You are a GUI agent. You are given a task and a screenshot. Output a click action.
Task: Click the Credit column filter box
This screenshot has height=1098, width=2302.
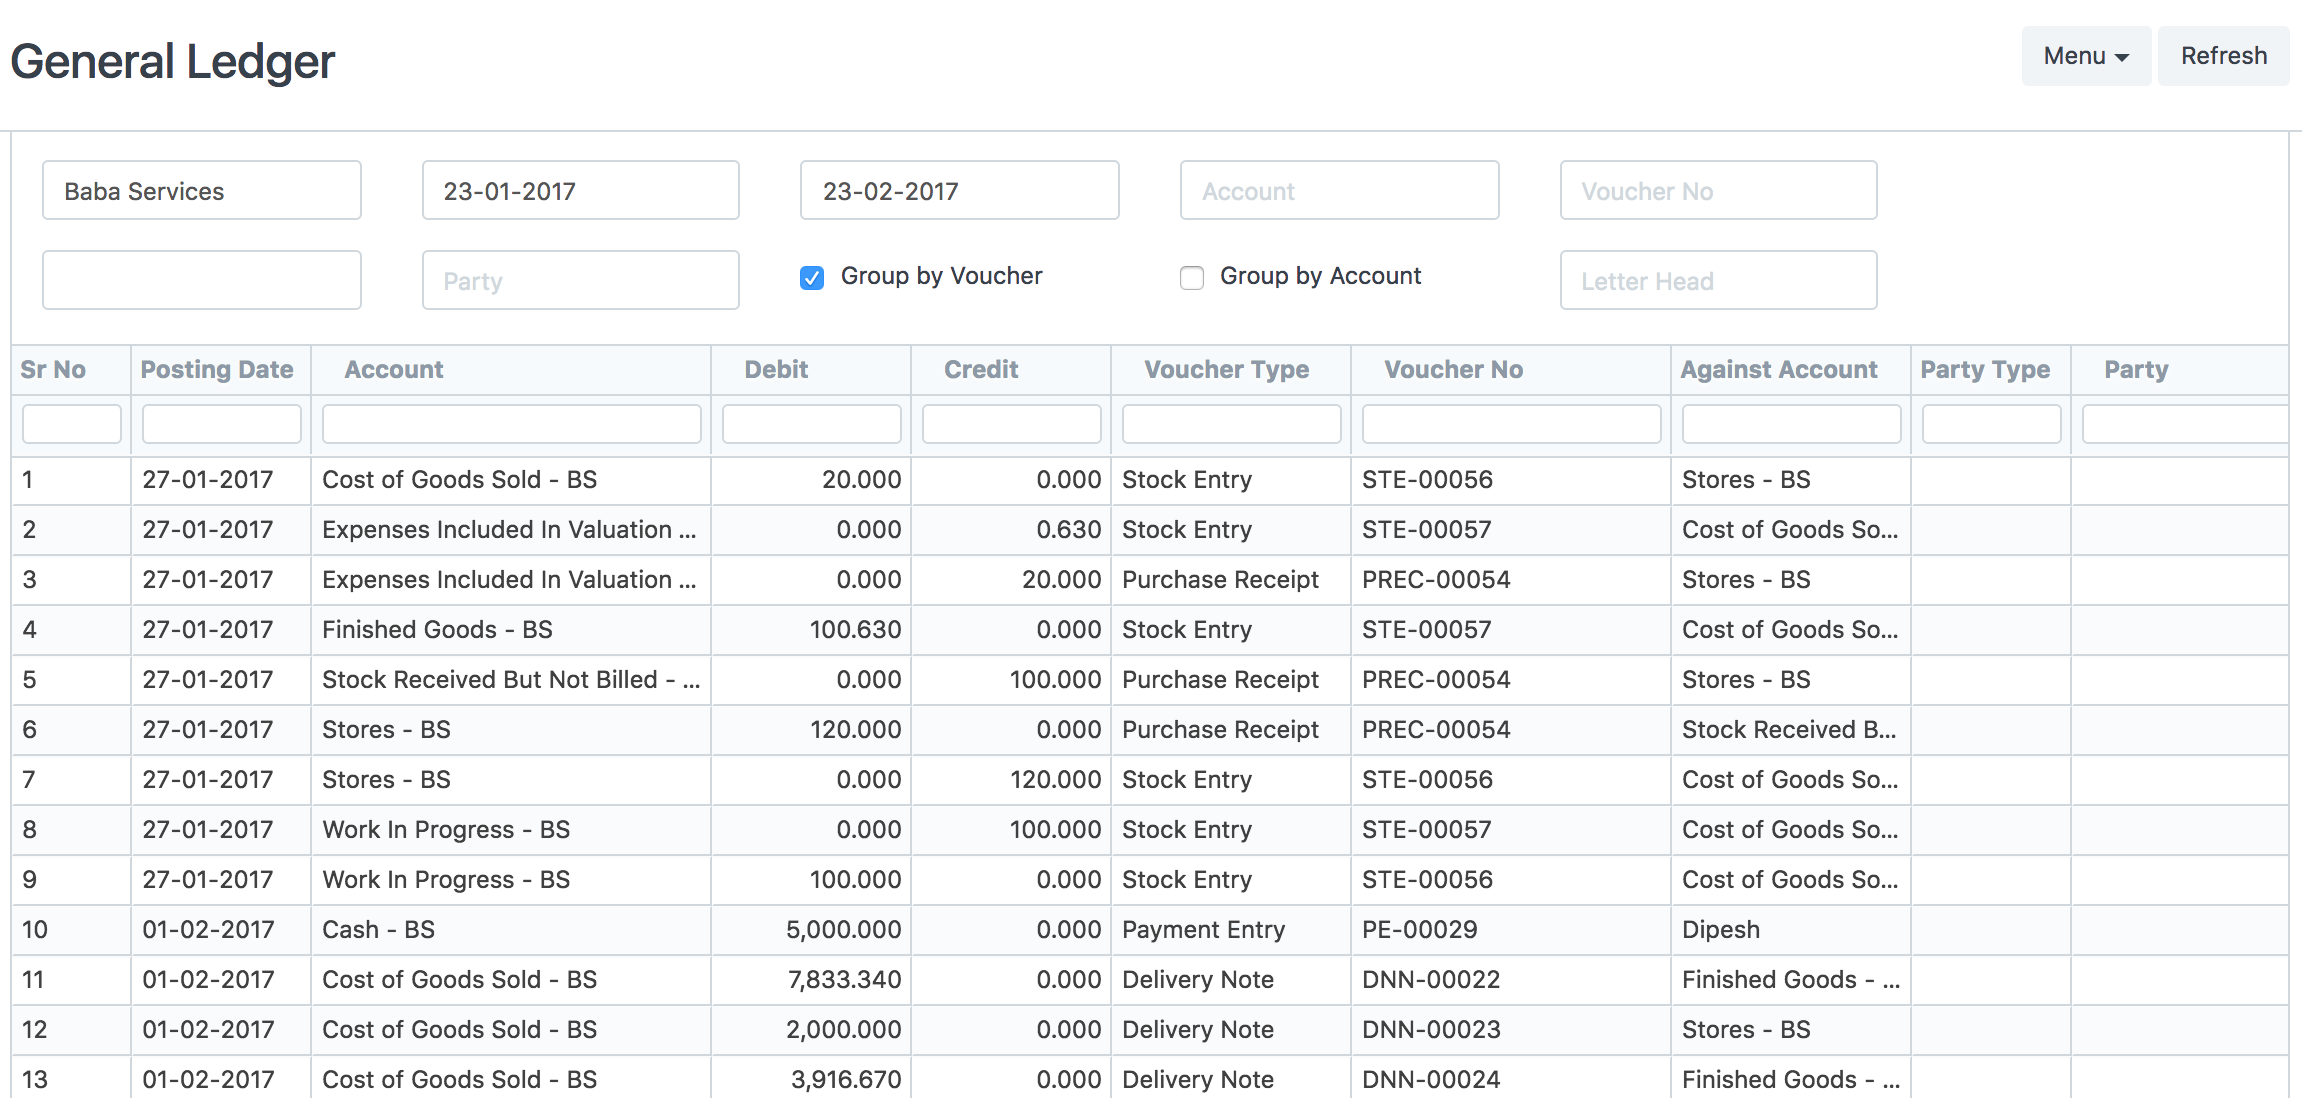[1011, 423]
